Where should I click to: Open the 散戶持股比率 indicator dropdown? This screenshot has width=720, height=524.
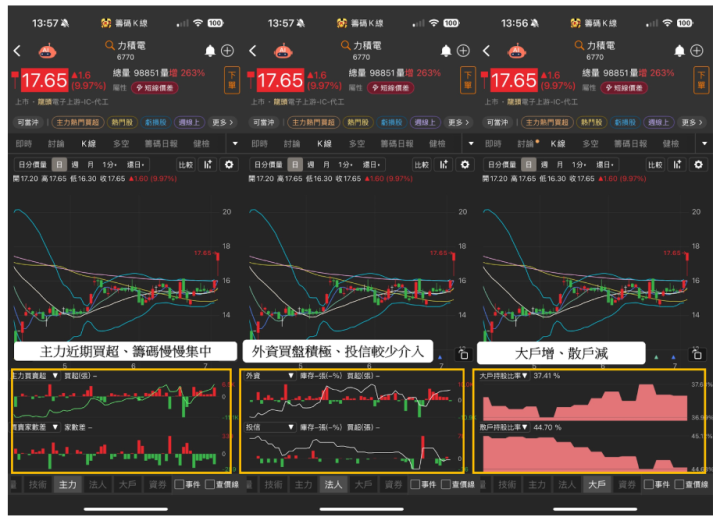click(x=504, y=427)
